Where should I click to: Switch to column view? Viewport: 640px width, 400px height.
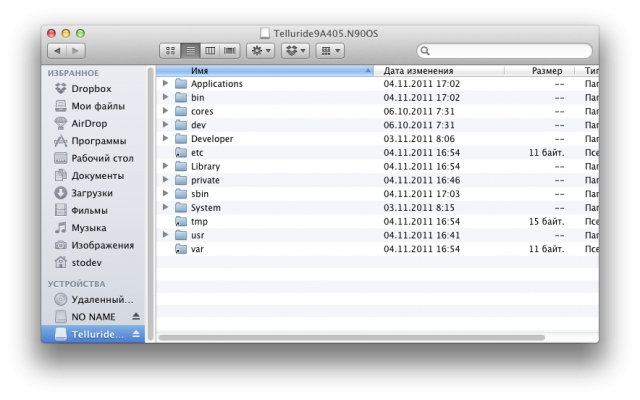click(x=210, y=51)
